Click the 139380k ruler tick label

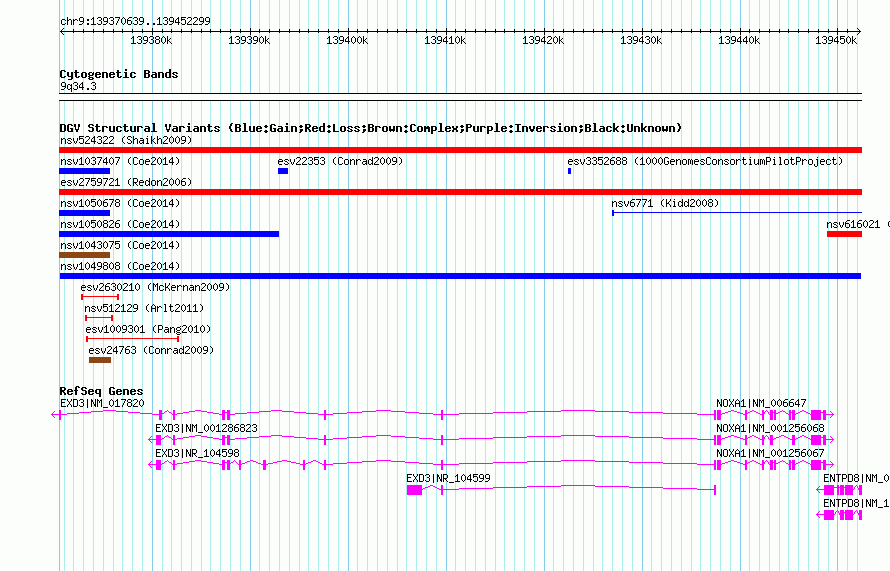pos(151,40)
